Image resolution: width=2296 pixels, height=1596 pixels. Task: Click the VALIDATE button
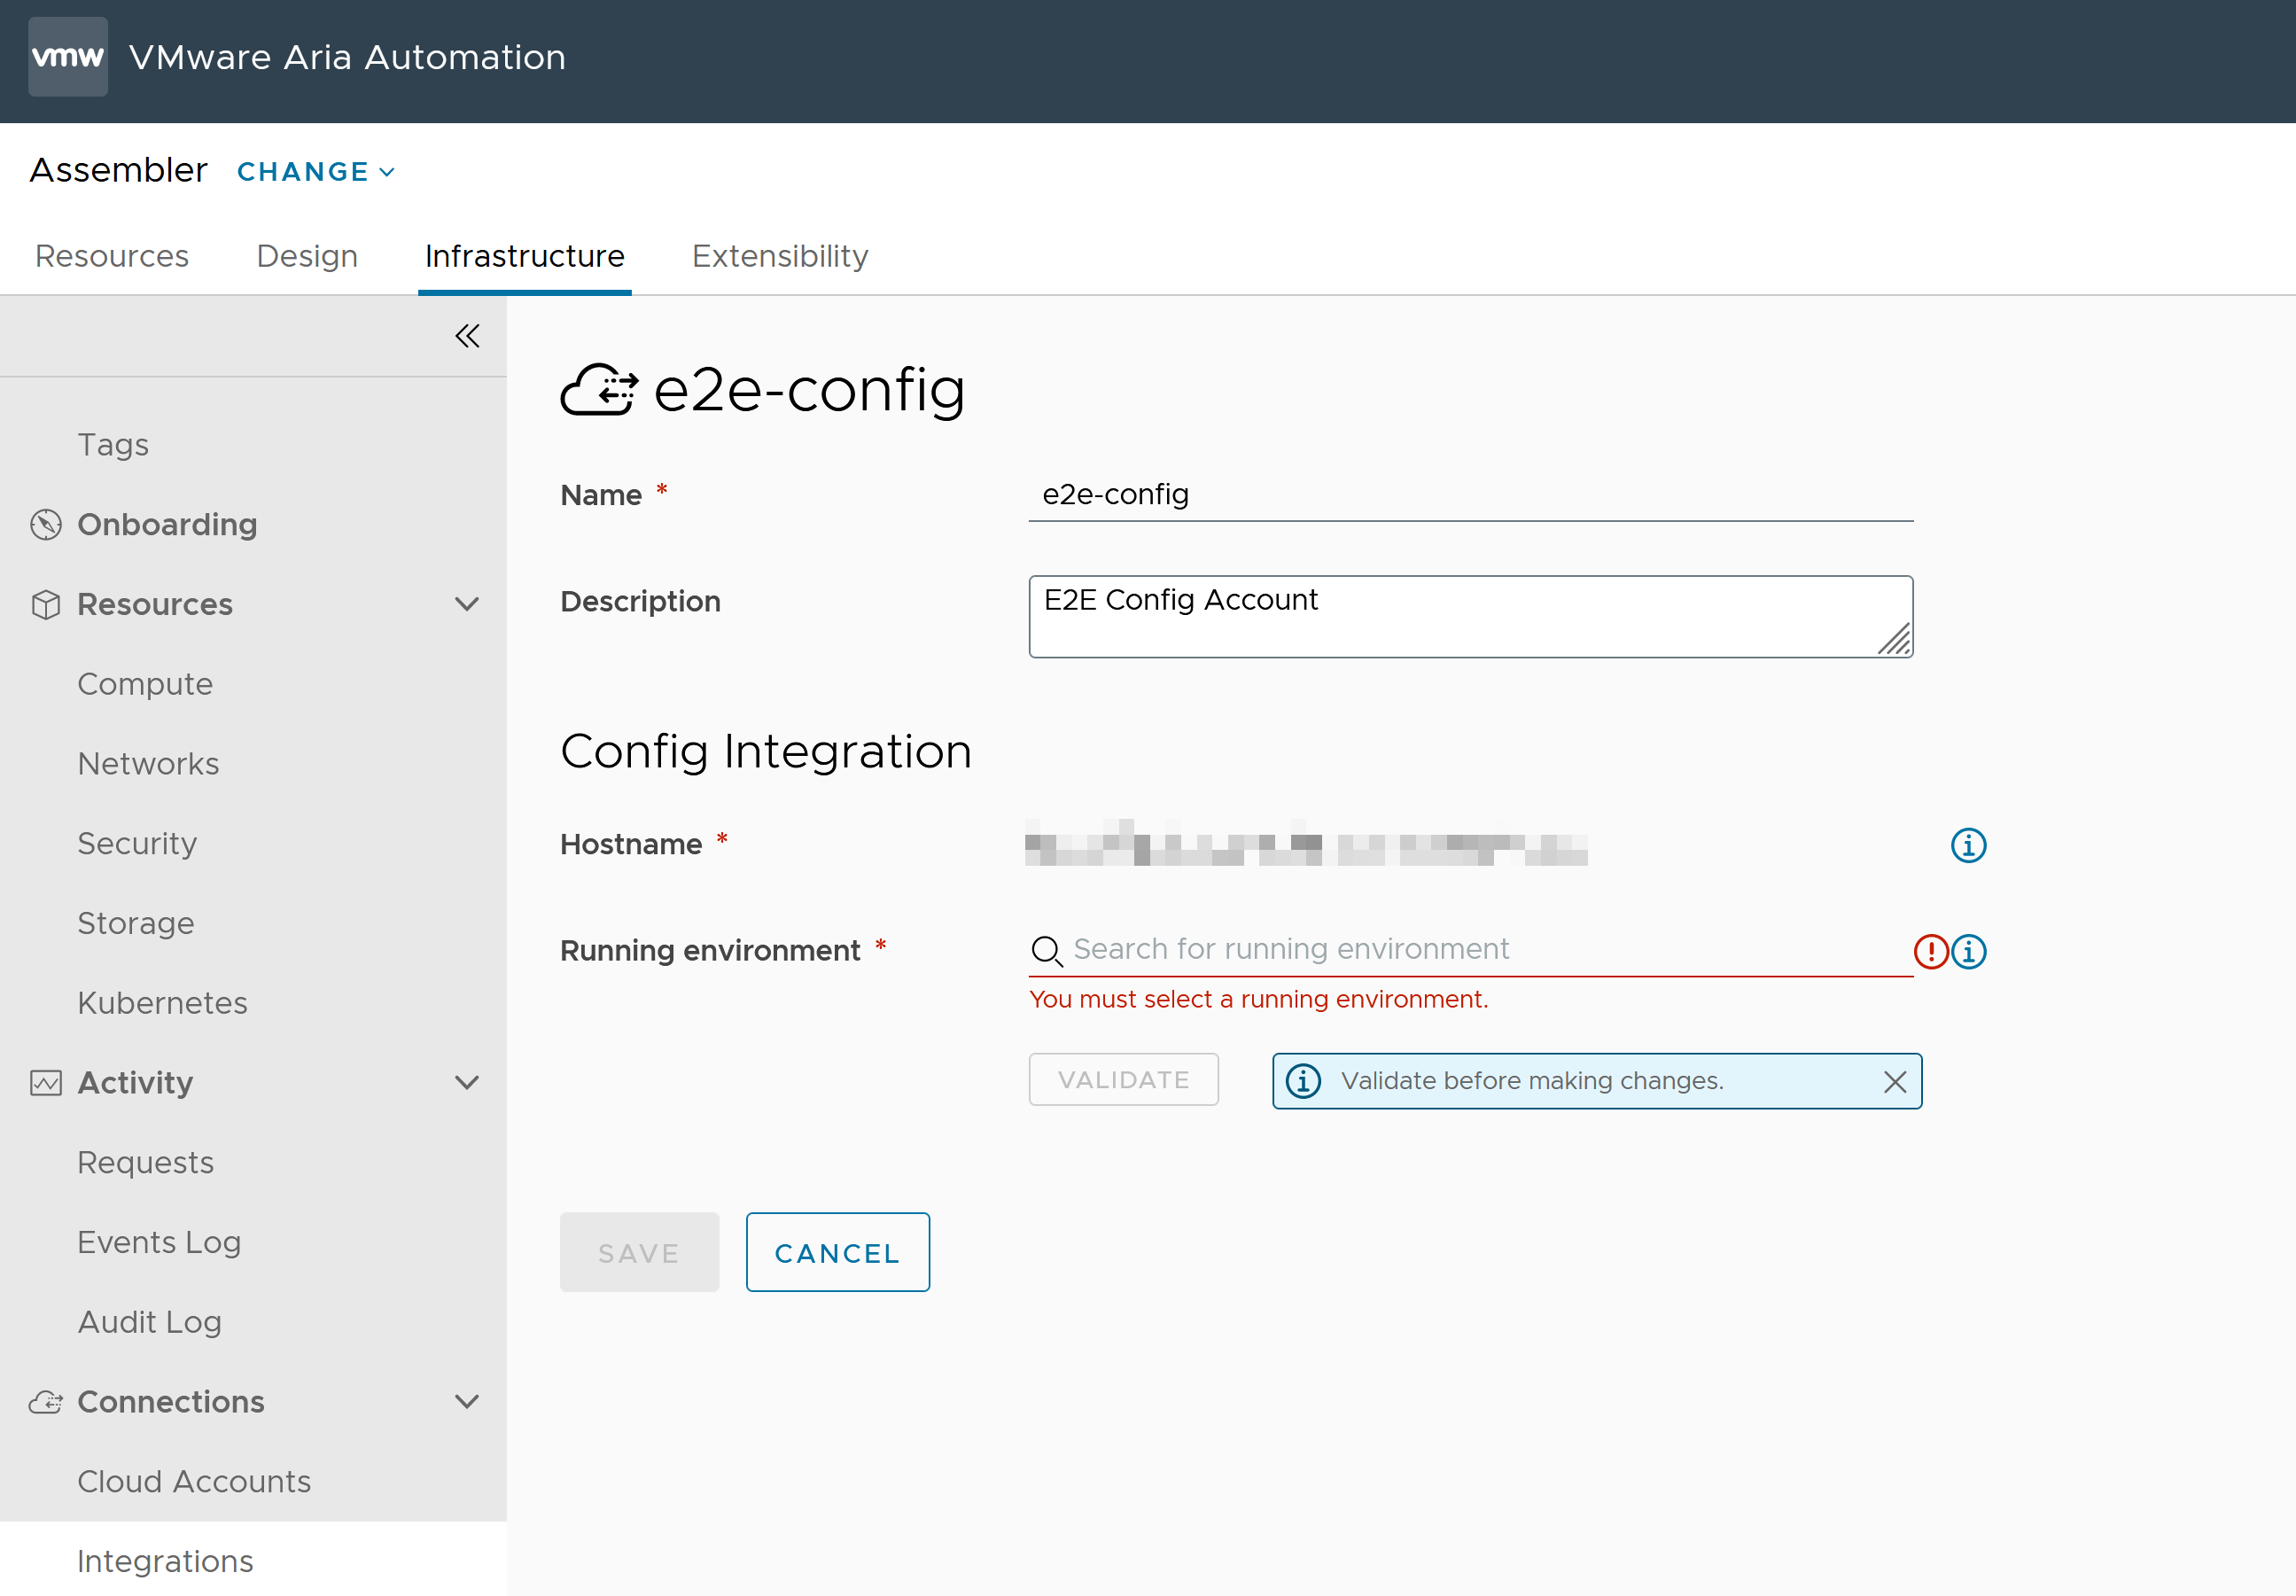coord(1124,1079)
